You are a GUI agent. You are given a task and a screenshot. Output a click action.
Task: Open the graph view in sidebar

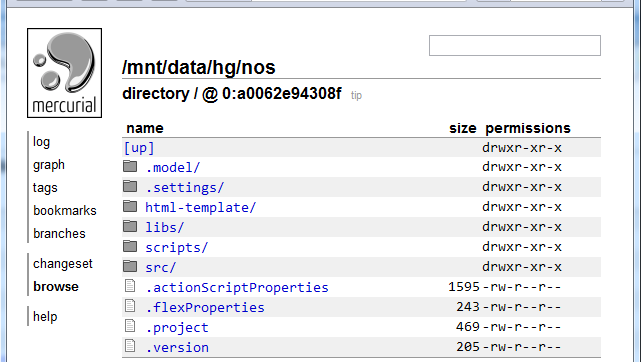tap(49, 165)
